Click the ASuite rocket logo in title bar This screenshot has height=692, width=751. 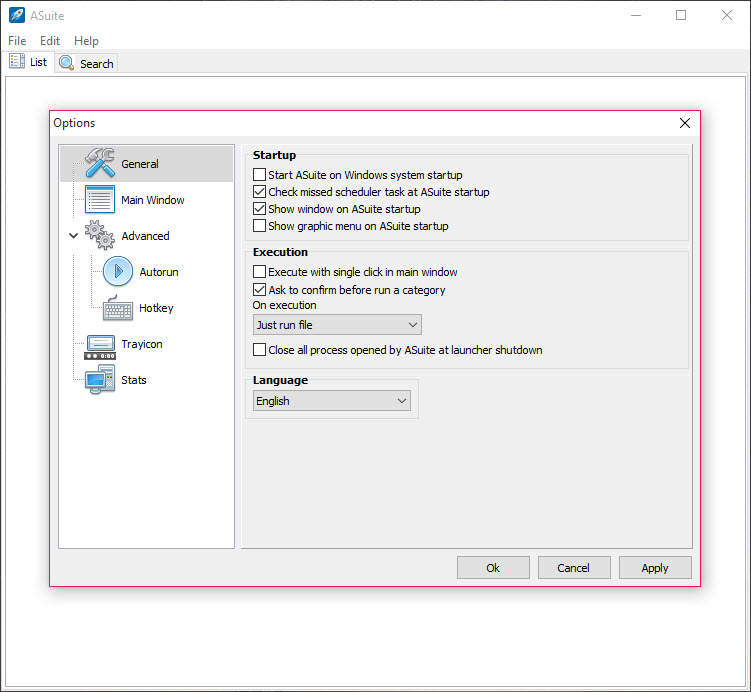[17, 15]
